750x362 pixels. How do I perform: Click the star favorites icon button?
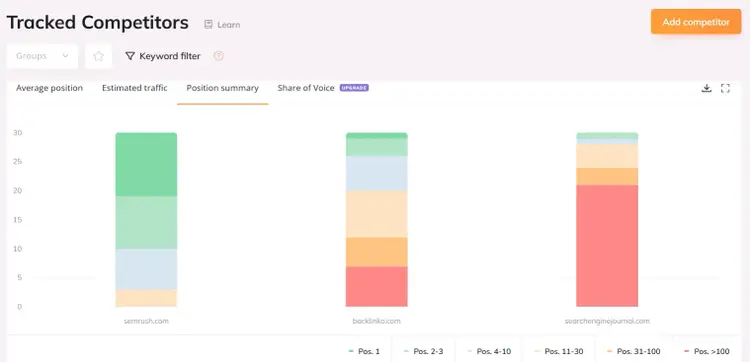[99, 56]
